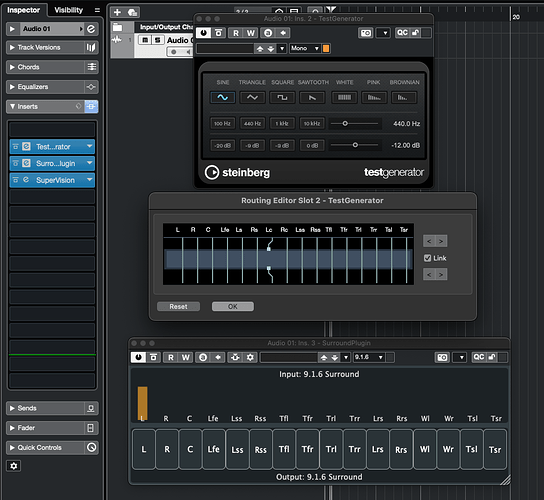Screen dimensions: 544x500
Task: Confirm routing with the OK button
Action: click(x=233, y=306)
